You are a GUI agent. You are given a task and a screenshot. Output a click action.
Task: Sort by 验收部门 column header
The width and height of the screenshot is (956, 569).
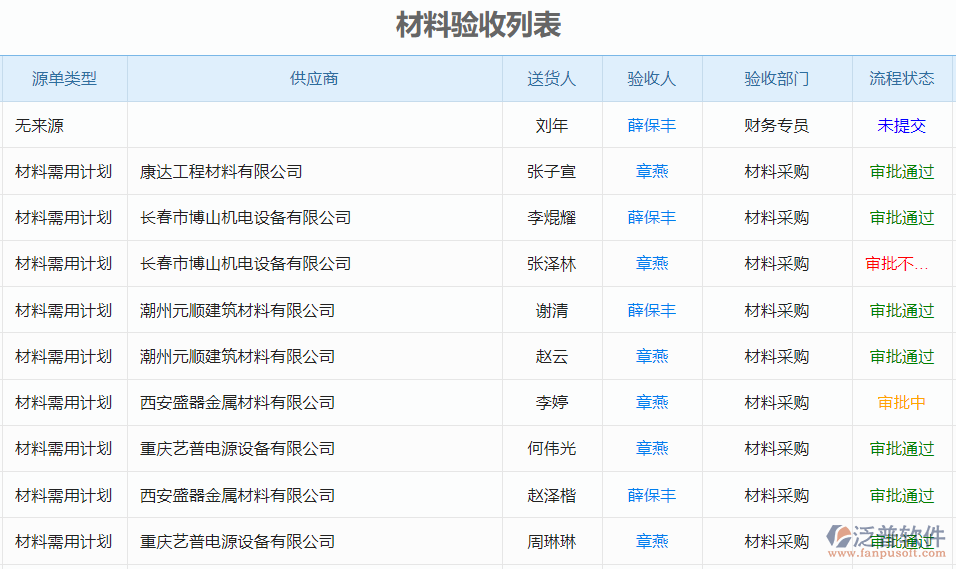click(x=777, y=78)
